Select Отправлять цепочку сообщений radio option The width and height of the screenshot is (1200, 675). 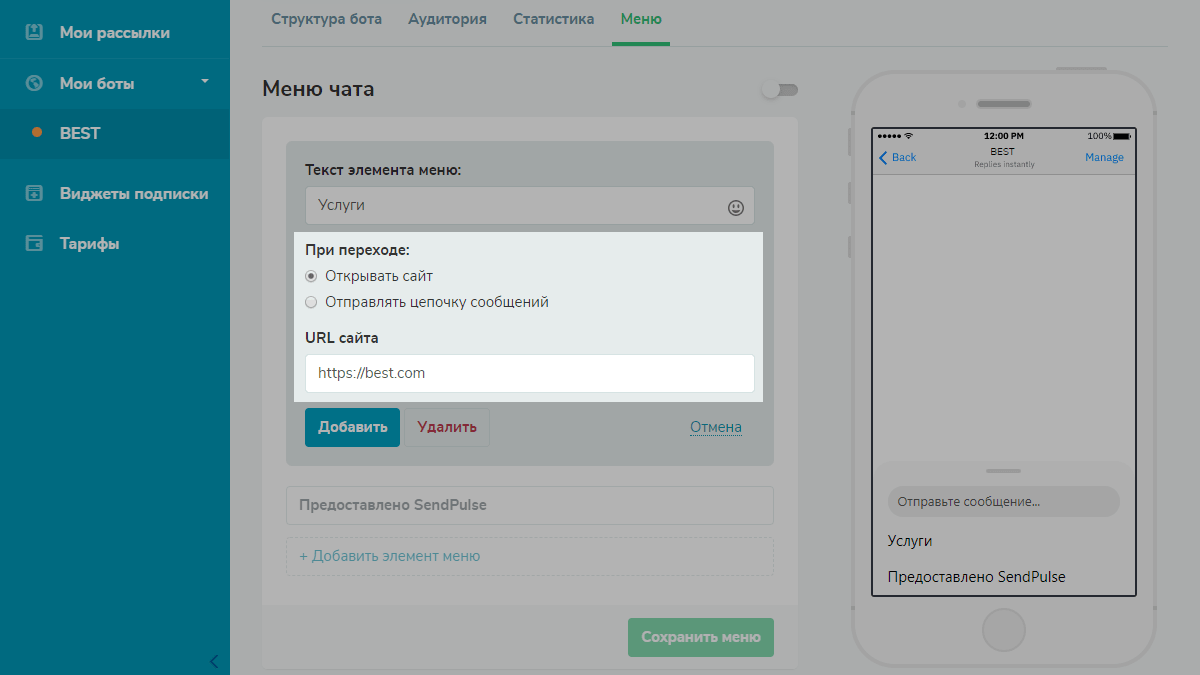tap(311, 302)
